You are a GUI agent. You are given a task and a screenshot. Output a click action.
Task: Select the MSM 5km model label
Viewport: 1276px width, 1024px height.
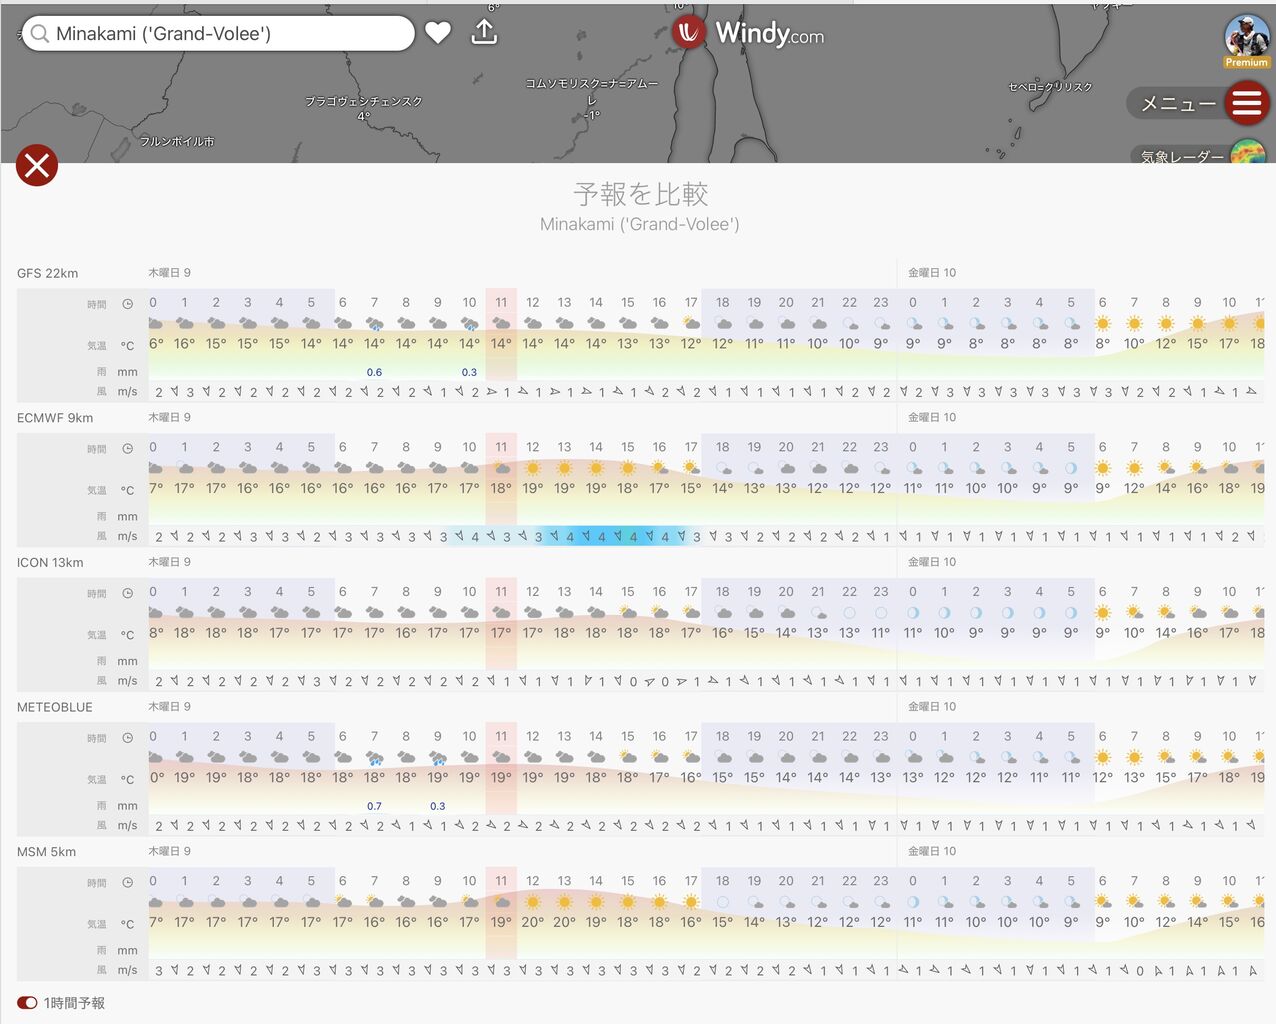[46, 852]
